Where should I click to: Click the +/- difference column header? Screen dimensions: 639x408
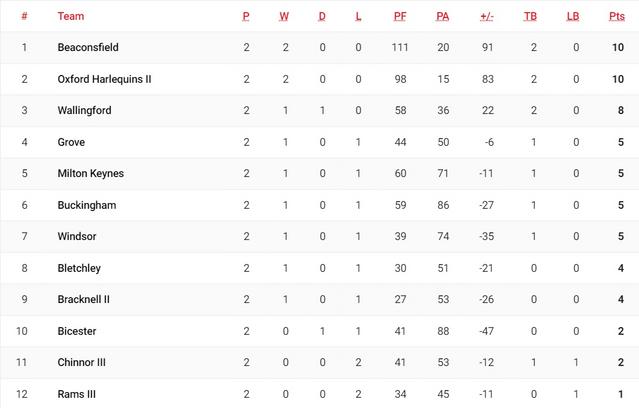point(487,16)
